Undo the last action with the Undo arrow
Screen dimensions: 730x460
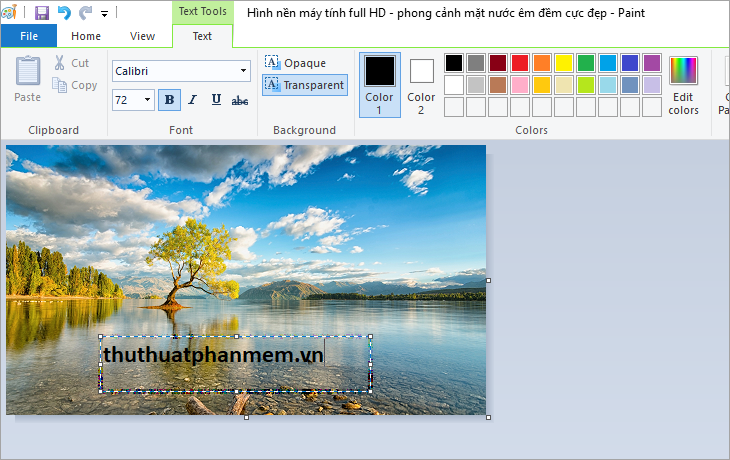coord(64,13)
